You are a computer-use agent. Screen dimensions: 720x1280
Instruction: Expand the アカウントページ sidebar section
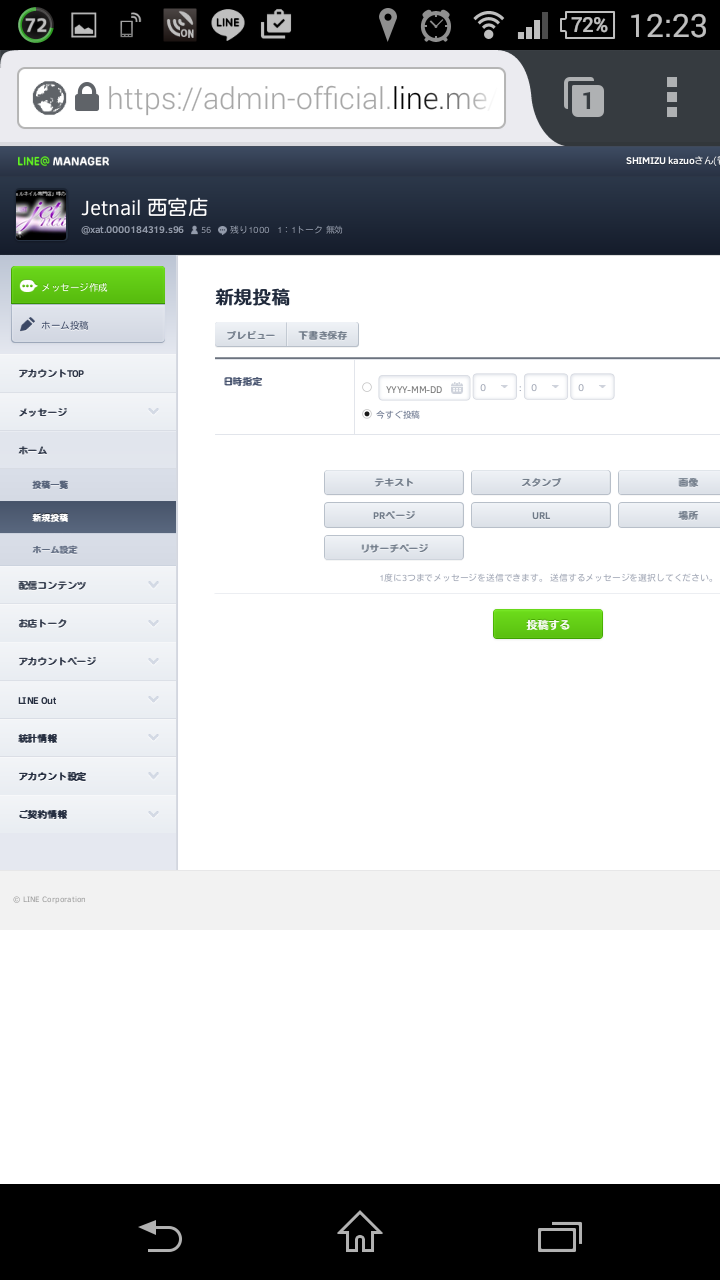point(88,661)
